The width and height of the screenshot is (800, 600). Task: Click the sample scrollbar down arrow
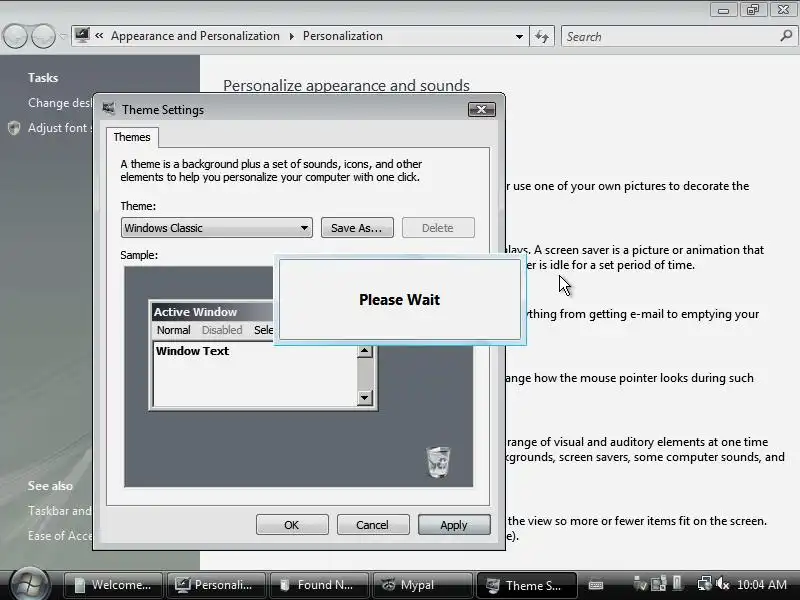pos(364,397)
